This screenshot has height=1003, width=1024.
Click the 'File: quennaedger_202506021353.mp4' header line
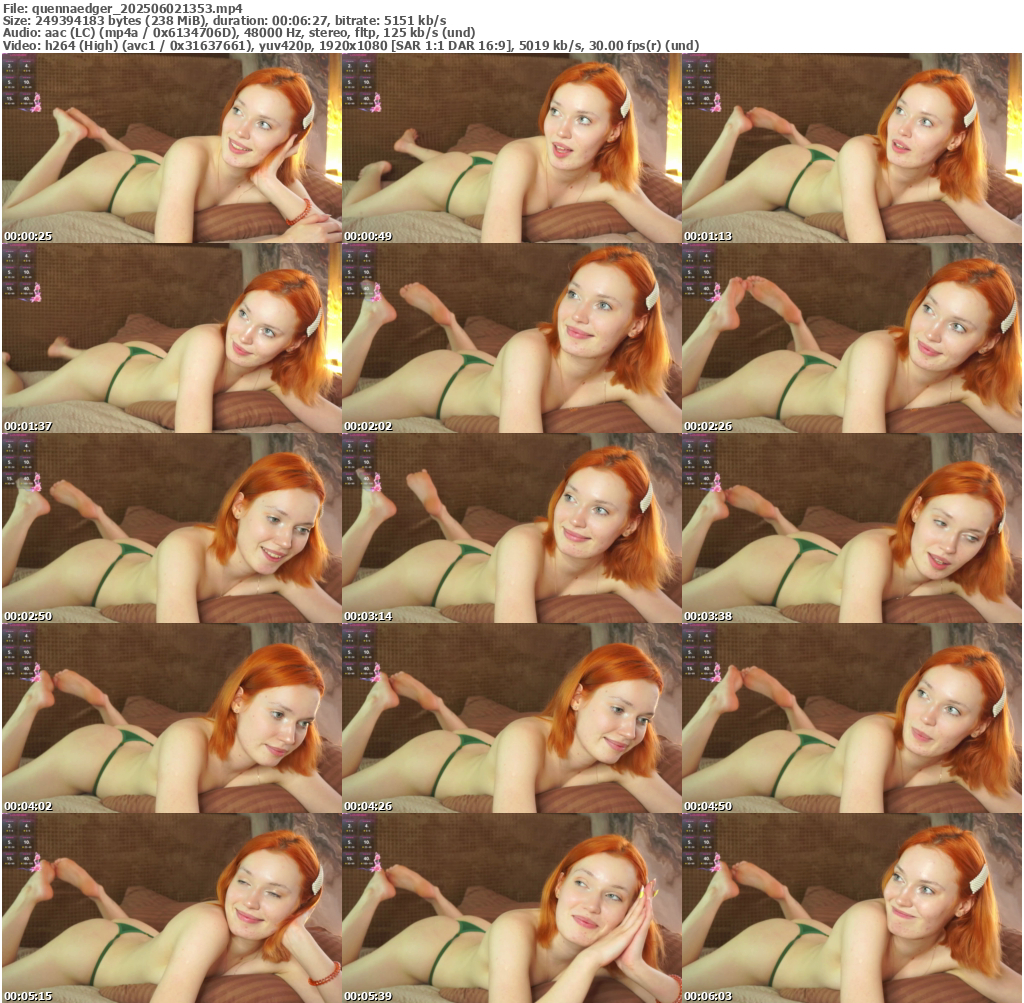point(123,8)
